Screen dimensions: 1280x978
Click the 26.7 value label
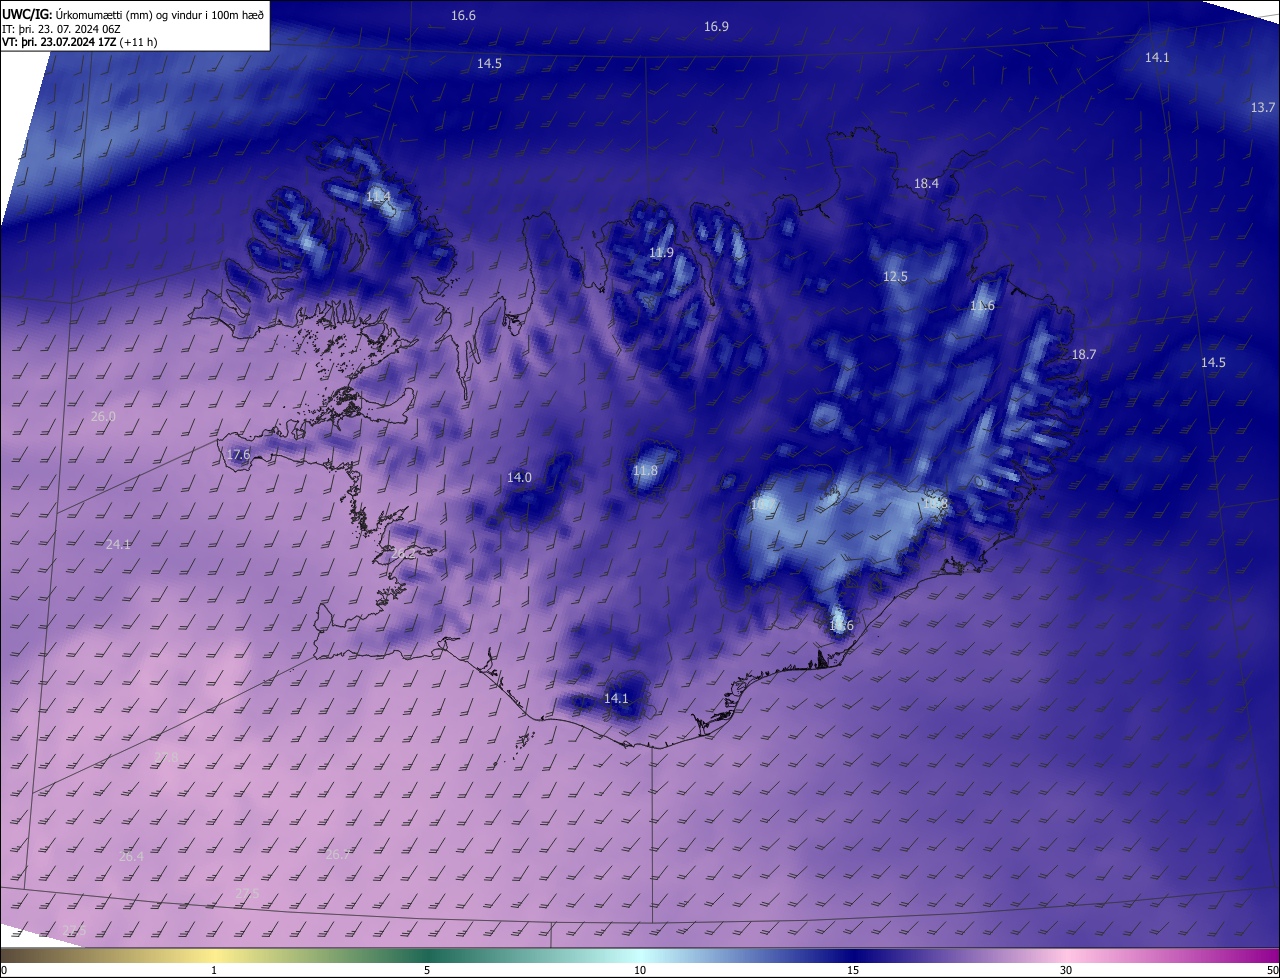coord(338,855)
